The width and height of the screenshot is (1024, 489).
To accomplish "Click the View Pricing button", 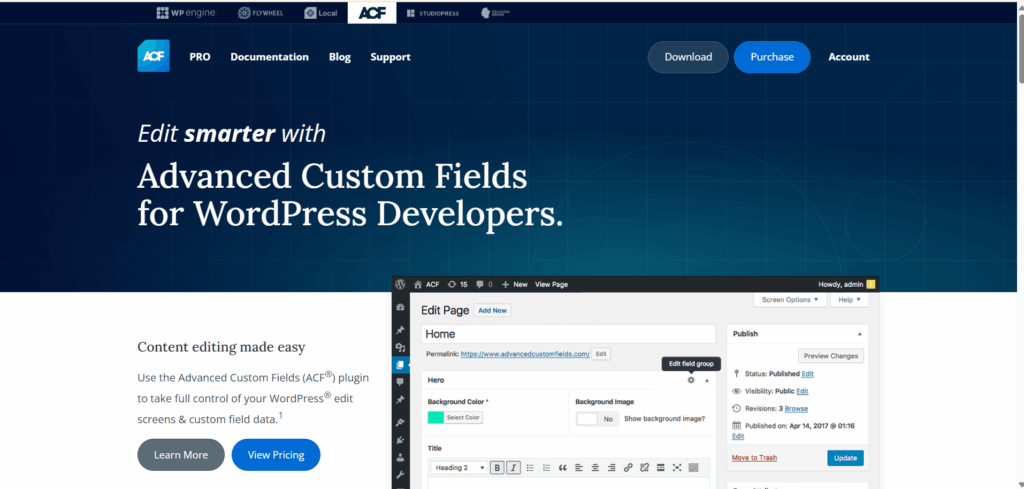I will point(276,455).
